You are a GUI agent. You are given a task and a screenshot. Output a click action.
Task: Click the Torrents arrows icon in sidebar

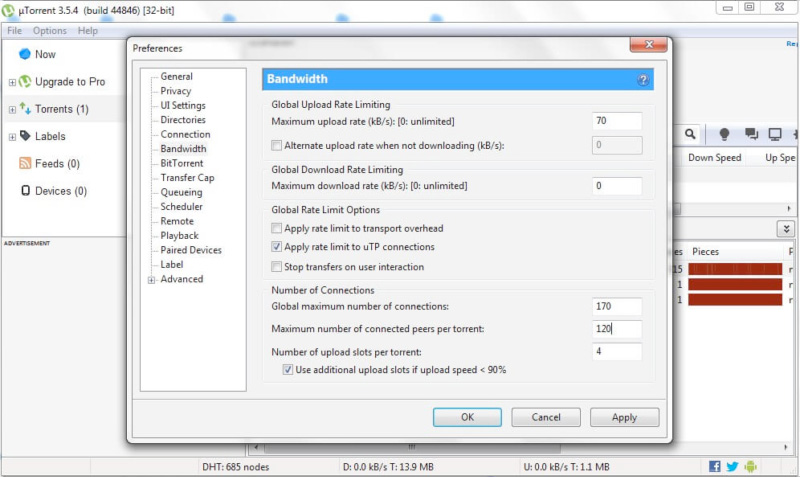(25, 108)
